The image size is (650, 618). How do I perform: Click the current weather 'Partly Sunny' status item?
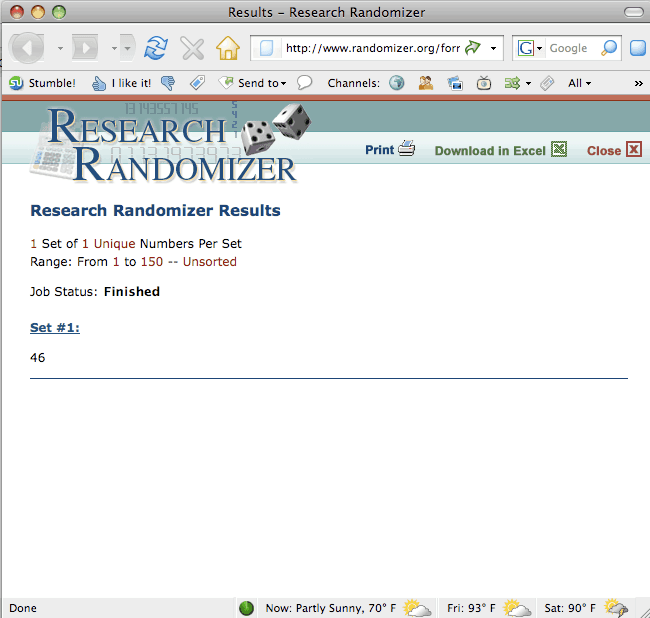click(330, 608)
